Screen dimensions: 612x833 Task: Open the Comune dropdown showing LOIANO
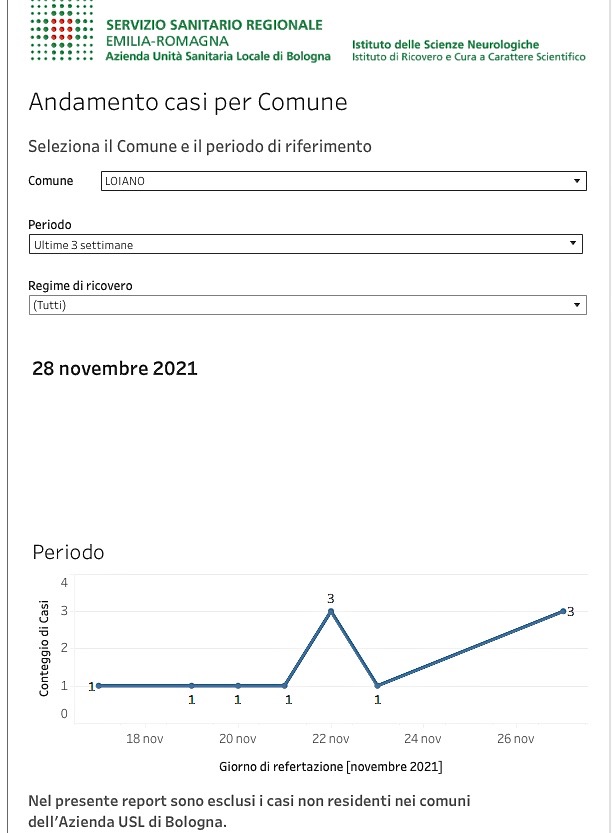[344, 181]
